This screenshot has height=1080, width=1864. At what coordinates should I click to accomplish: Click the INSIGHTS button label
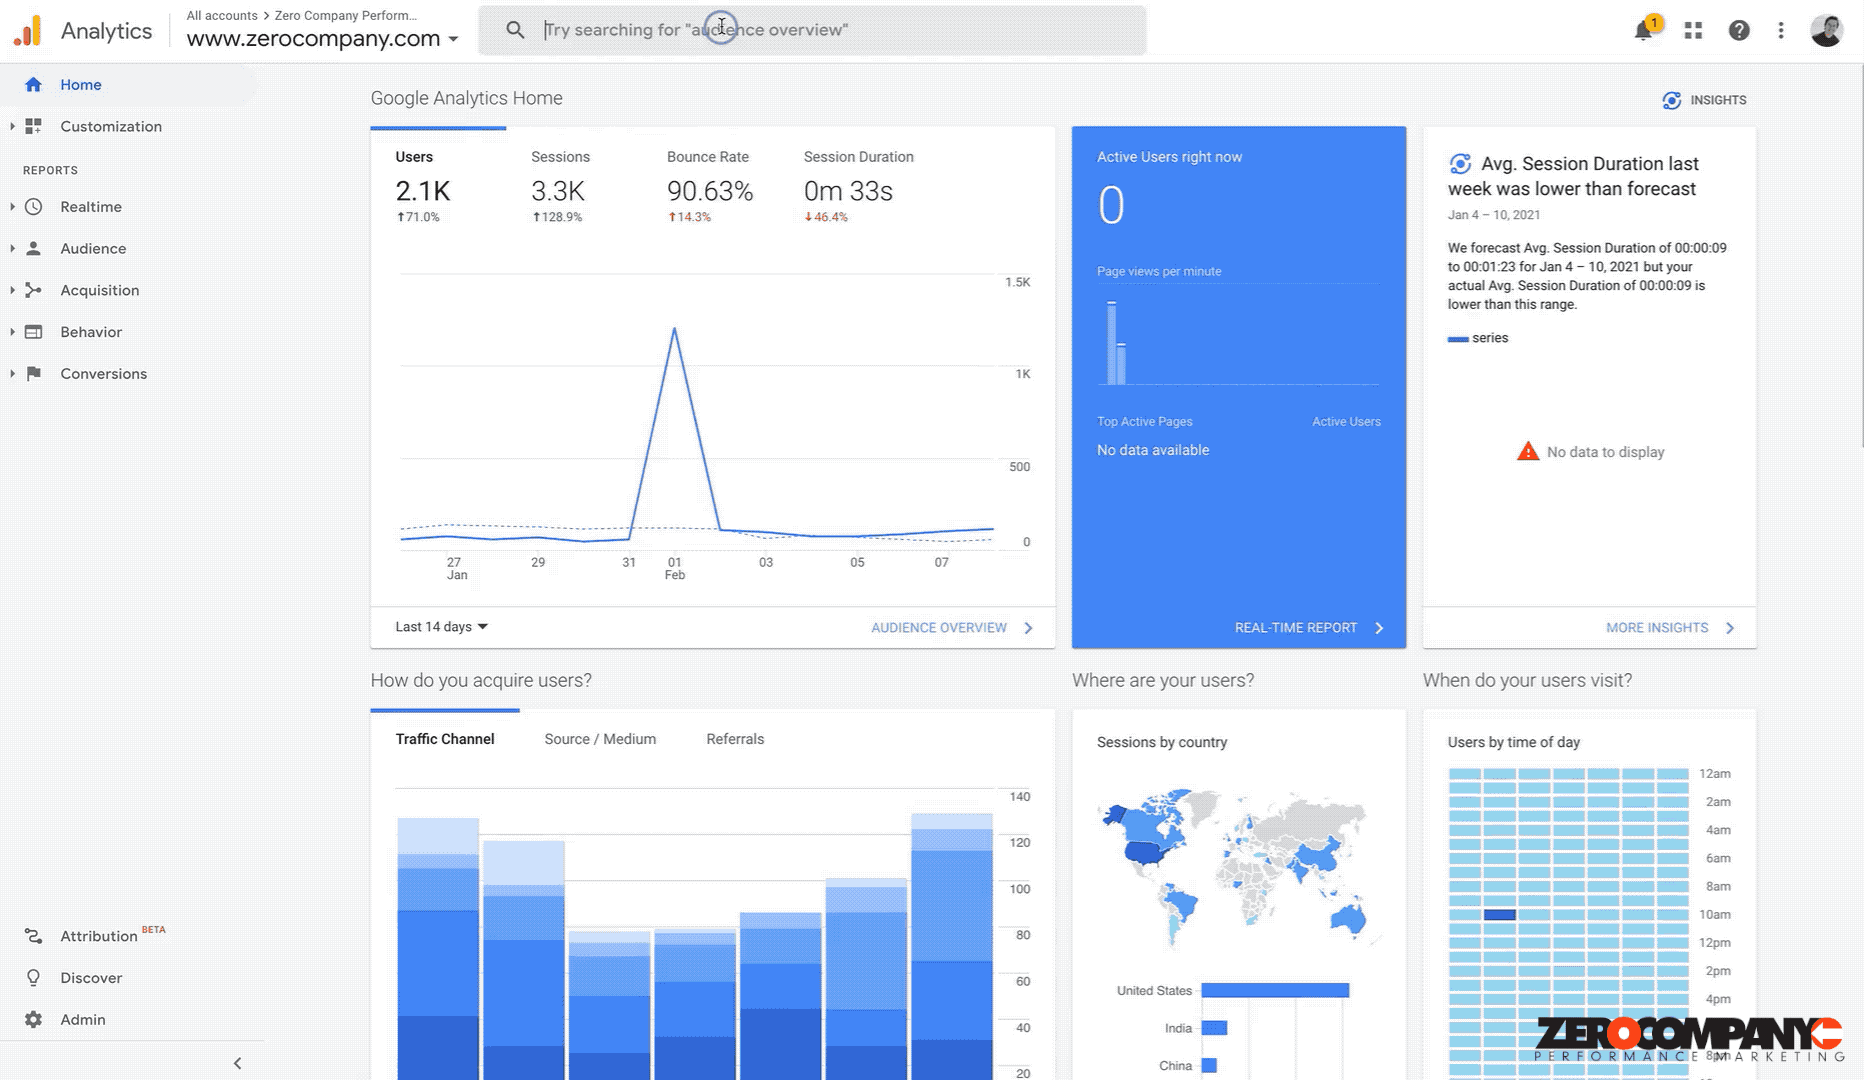(x=1718, y=100)
